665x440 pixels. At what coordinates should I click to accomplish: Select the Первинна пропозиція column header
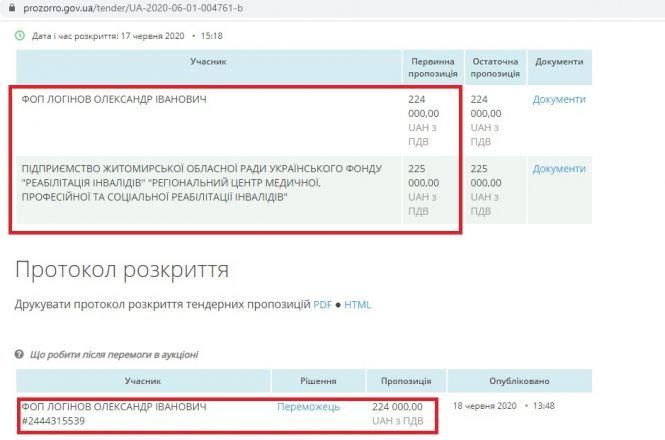[433, 67]
